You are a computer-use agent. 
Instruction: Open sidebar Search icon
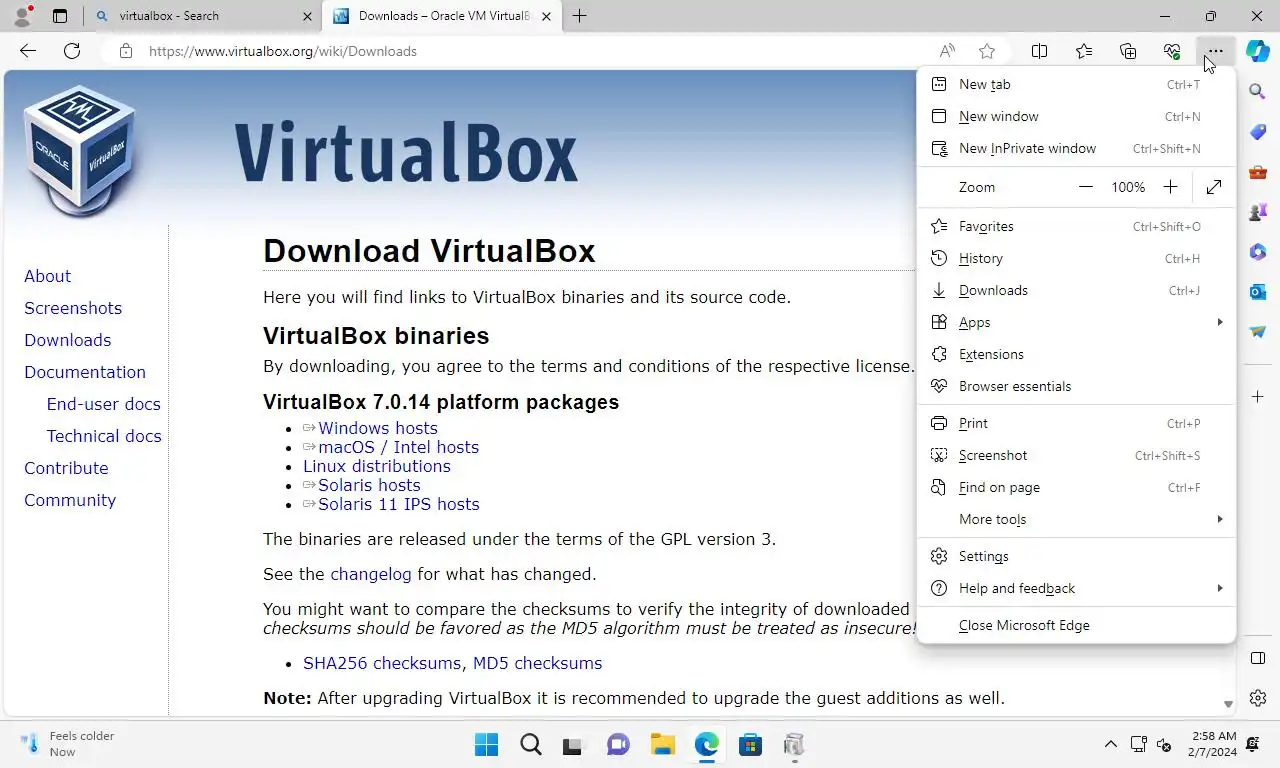1258,92
